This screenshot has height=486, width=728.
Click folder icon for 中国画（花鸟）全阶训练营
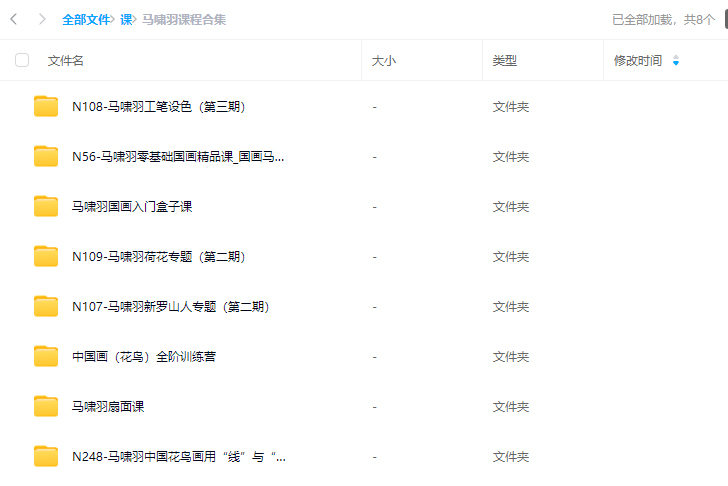(46, 357)
